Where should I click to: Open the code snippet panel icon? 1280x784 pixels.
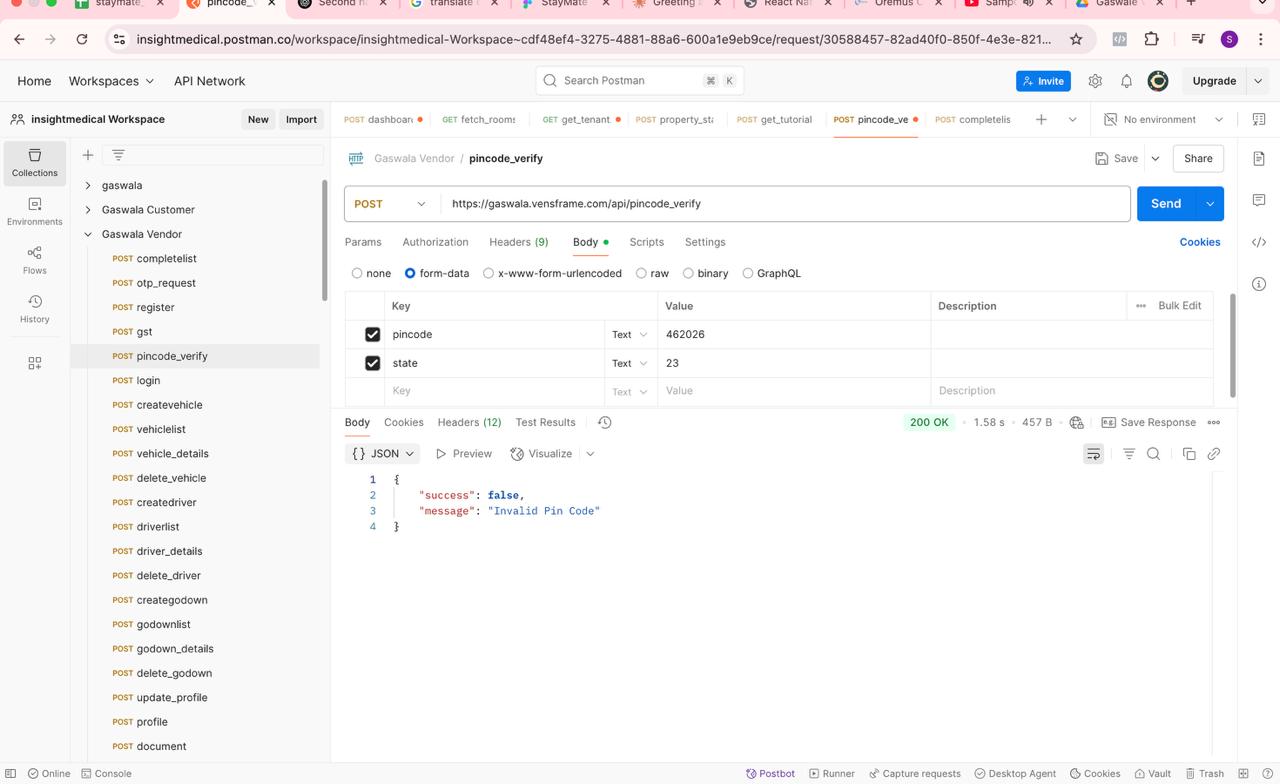[x=1259, y=242]
